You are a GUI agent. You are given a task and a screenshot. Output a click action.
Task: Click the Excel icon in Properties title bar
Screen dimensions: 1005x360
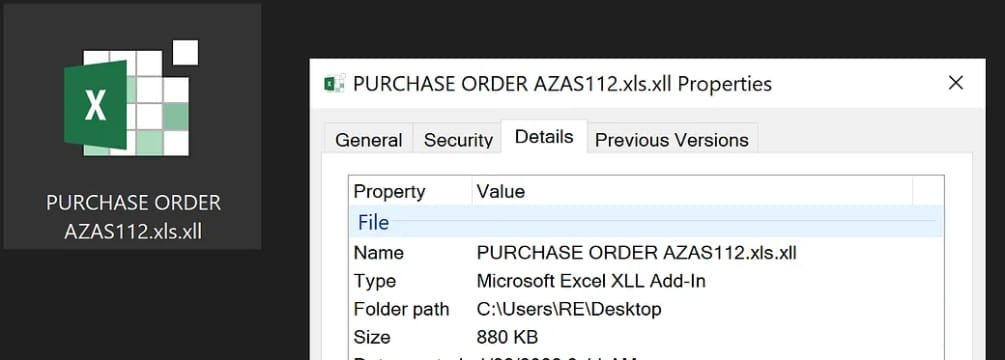point(333,84)
